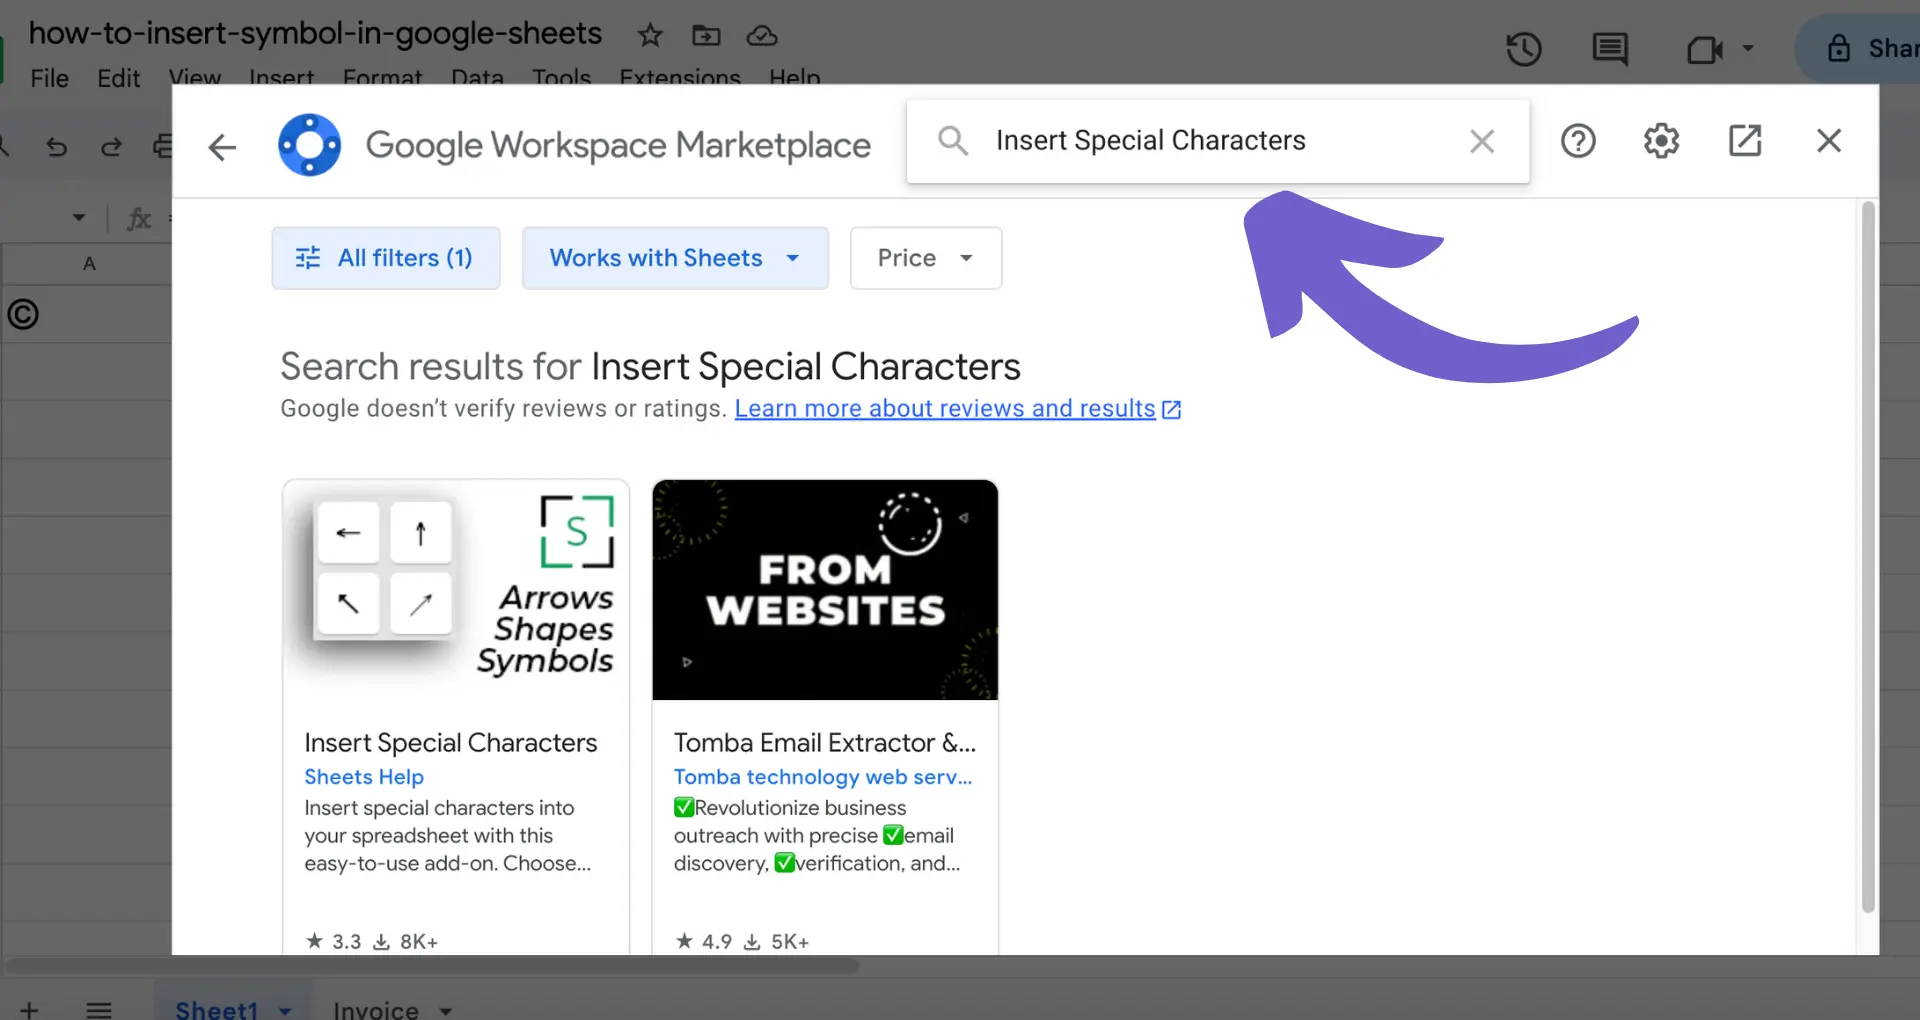Click the Google Workspace Marketplace logo

pos(309,145)
